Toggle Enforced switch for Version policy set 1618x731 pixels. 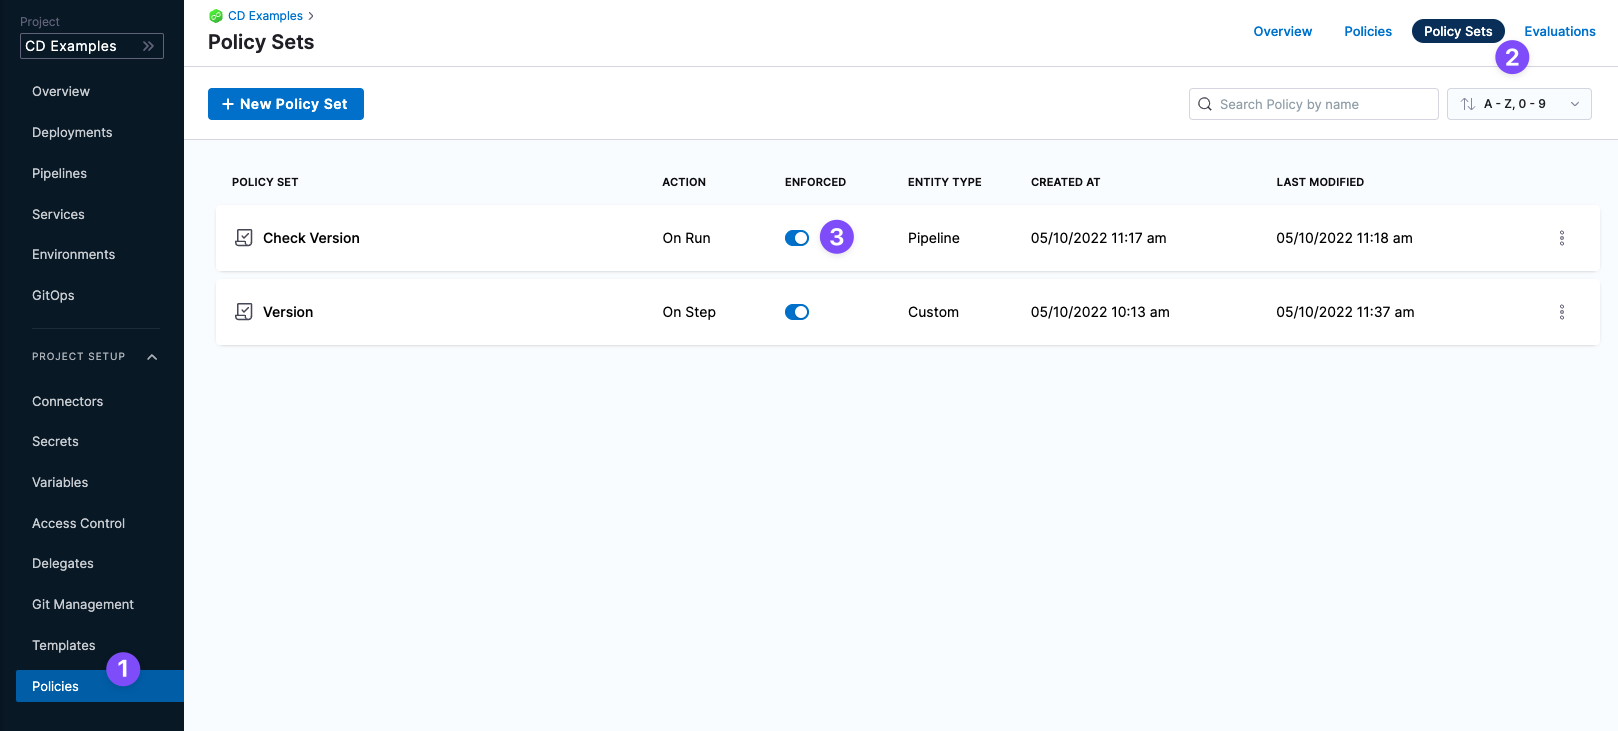tap(797, 312)
